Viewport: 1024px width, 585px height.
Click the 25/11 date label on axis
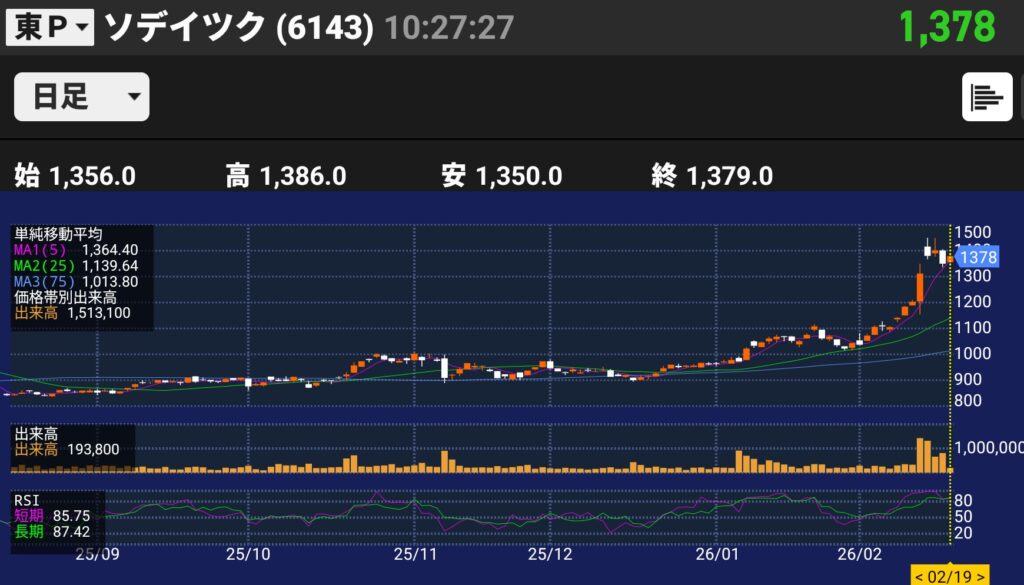416,553
